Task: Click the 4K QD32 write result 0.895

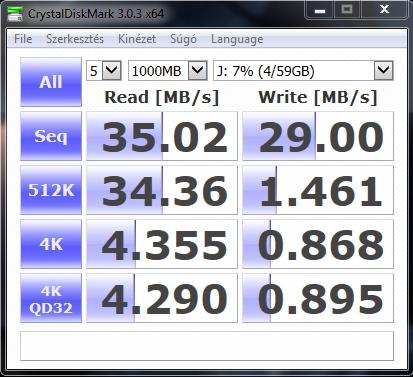Action: click(318, 298)
